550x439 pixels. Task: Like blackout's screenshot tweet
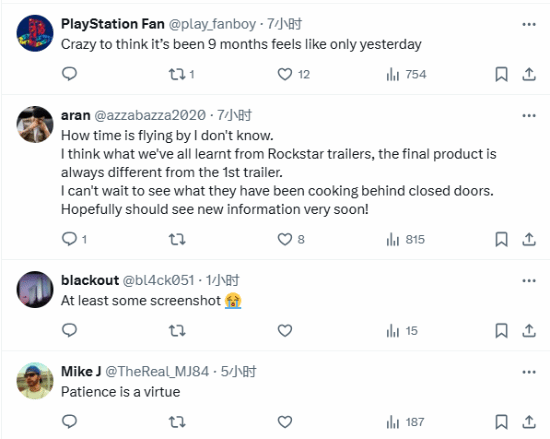pyautogui.click(x=284, y=331)
